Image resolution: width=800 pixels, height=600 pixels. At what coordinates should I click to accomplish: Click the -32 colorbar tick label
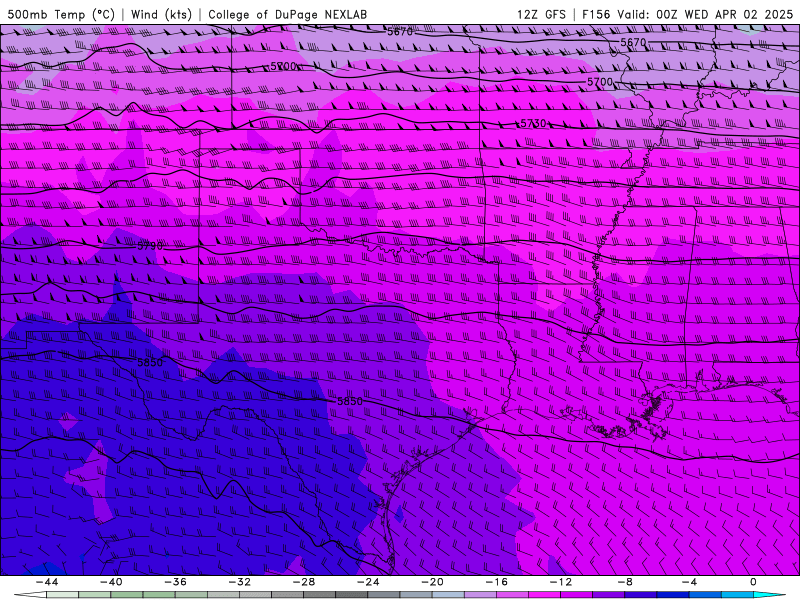(239, 582)
